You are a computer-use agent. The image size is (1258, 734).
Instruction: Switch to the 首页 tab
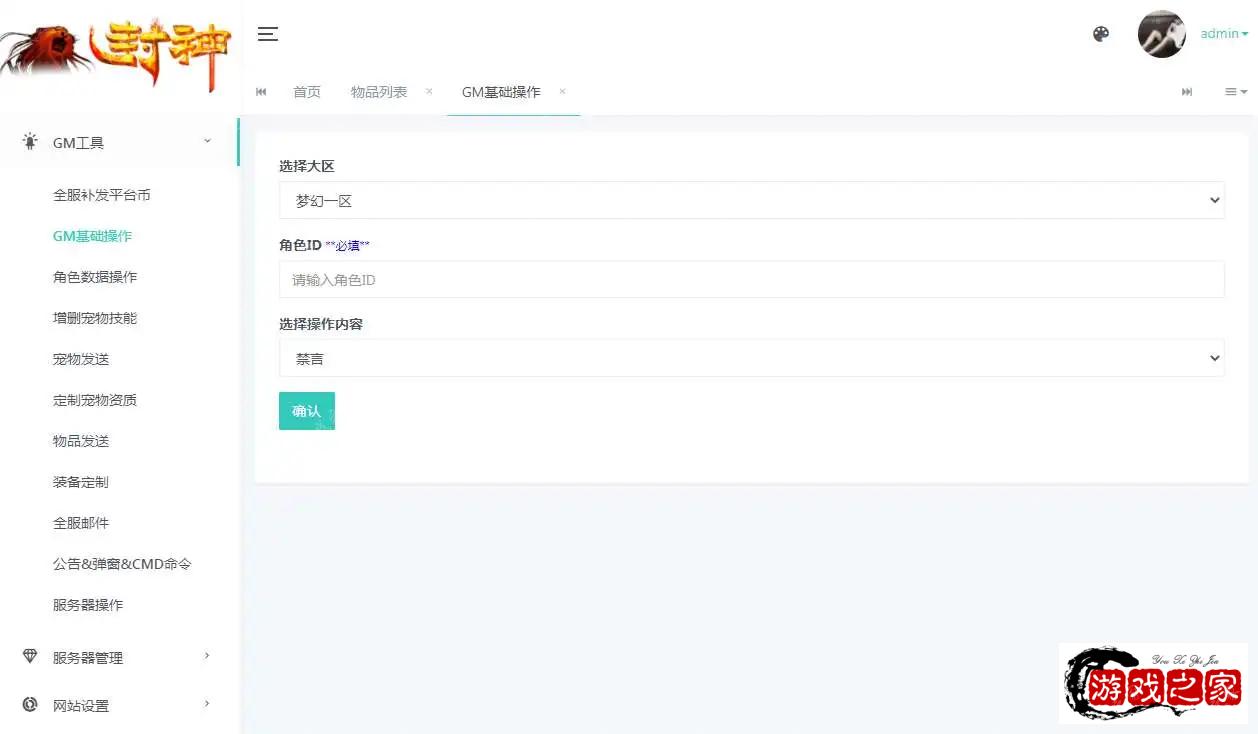click(x=307, y=92)
